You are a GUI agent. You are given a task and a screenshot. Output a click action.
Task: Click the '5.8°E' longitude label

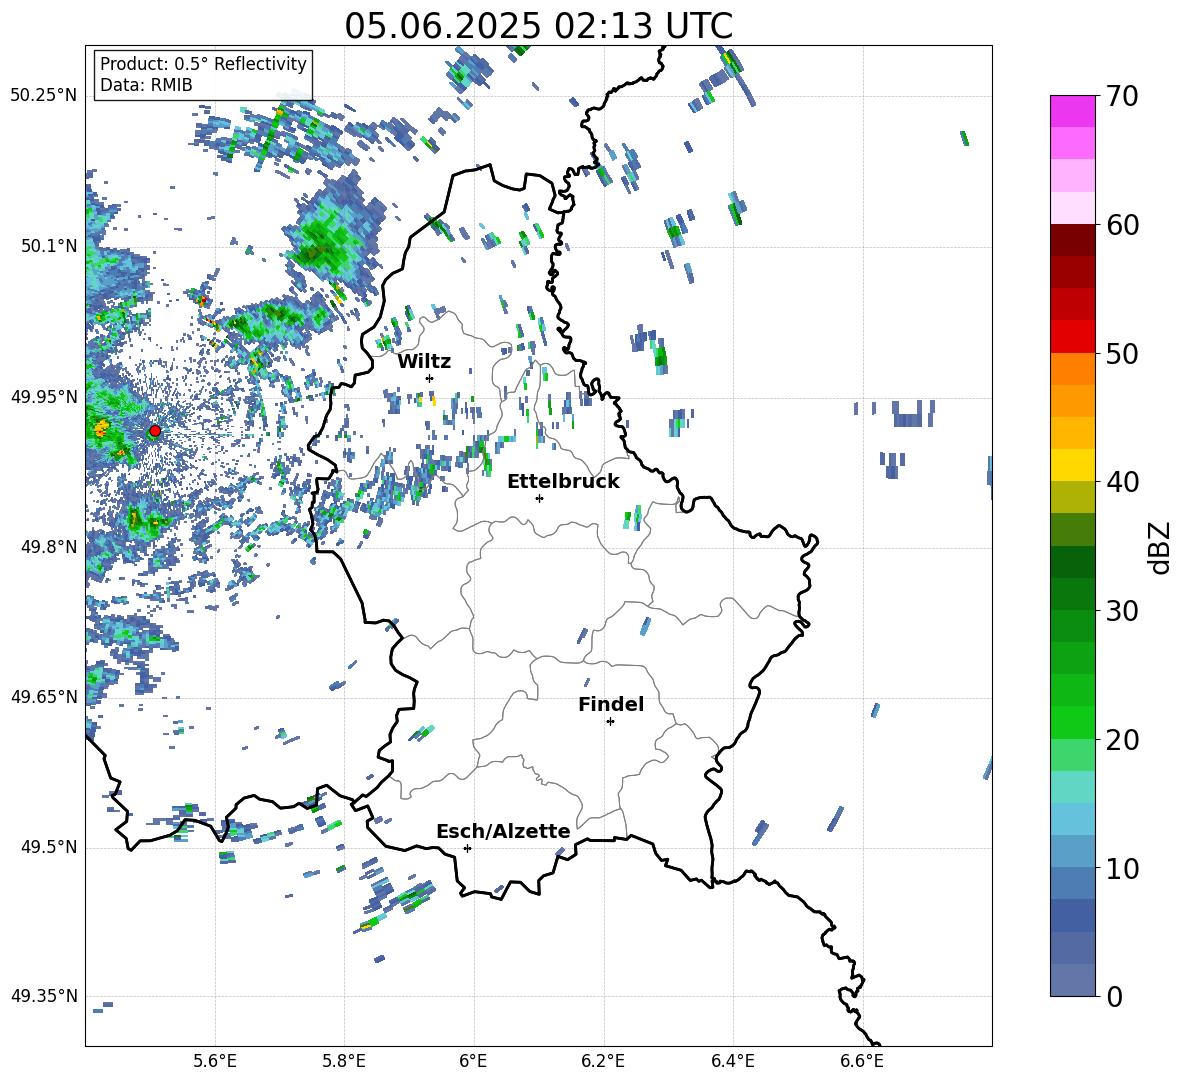344,1061
